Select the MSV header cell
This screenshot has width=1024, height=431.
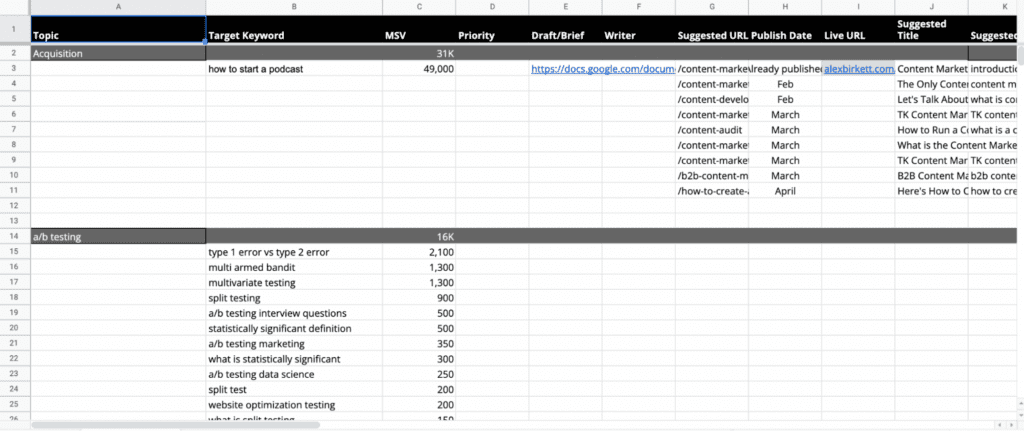[x=419, y=29]
